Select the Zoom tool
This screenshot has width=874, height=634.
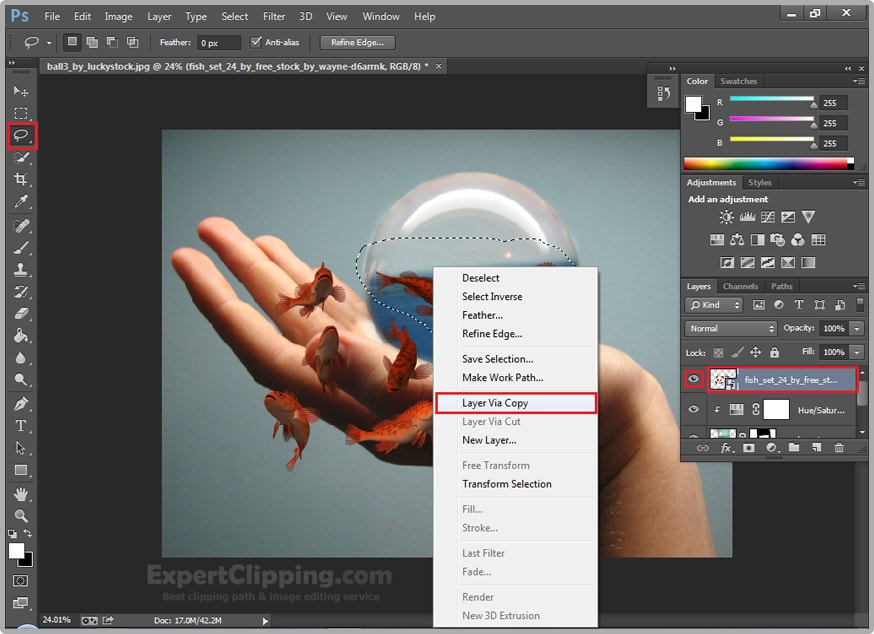[x=21, y=516]
